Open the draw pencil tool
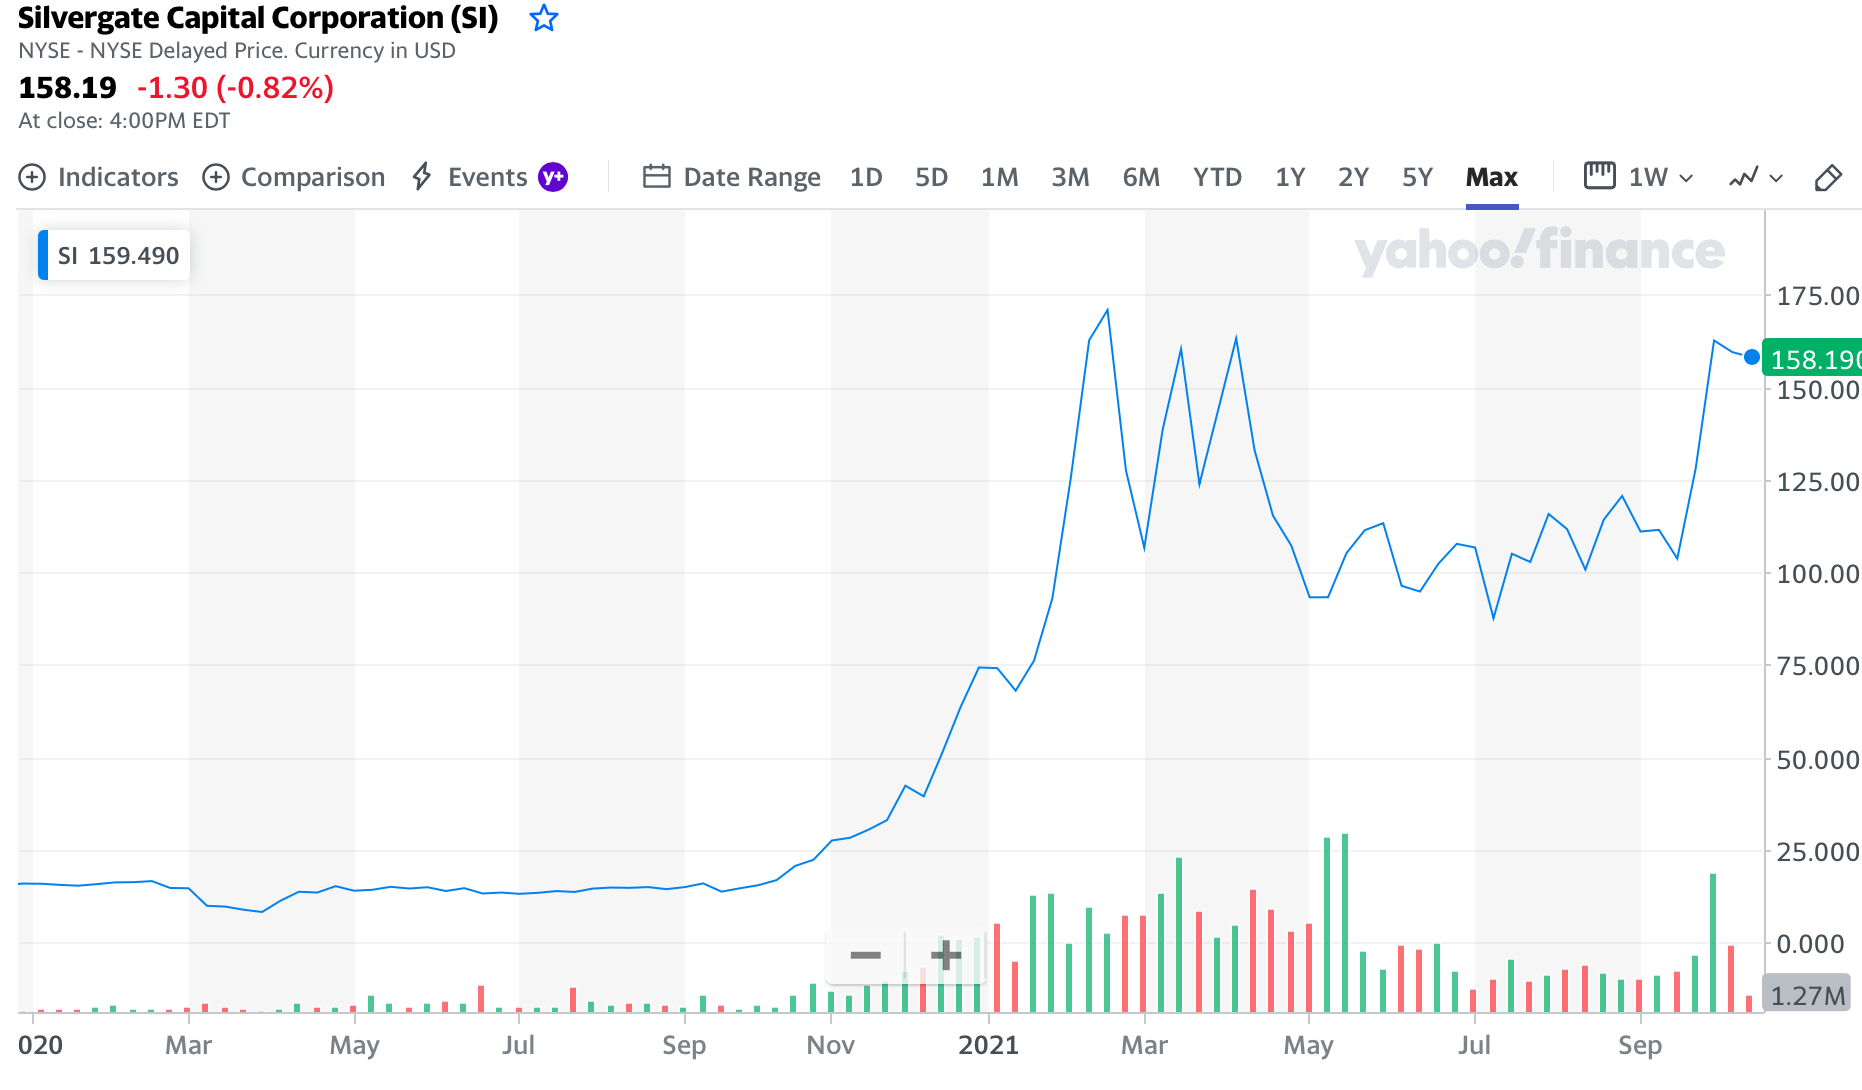 coord(1828,177)
